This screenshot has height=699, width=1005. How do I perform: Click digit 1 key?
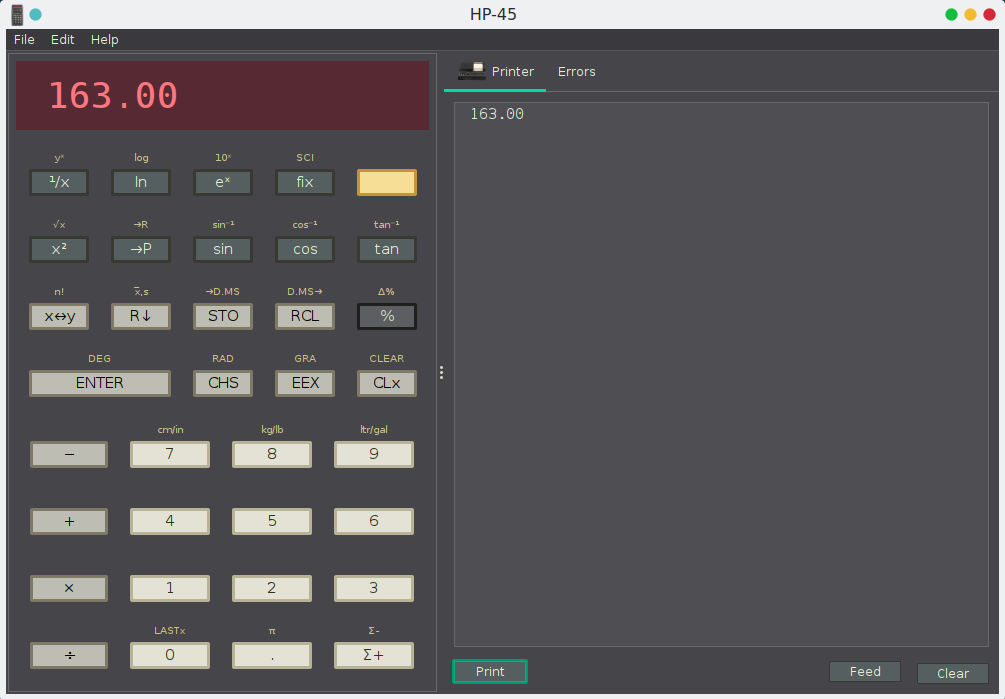pyautogui.click(x=170, y=588)
